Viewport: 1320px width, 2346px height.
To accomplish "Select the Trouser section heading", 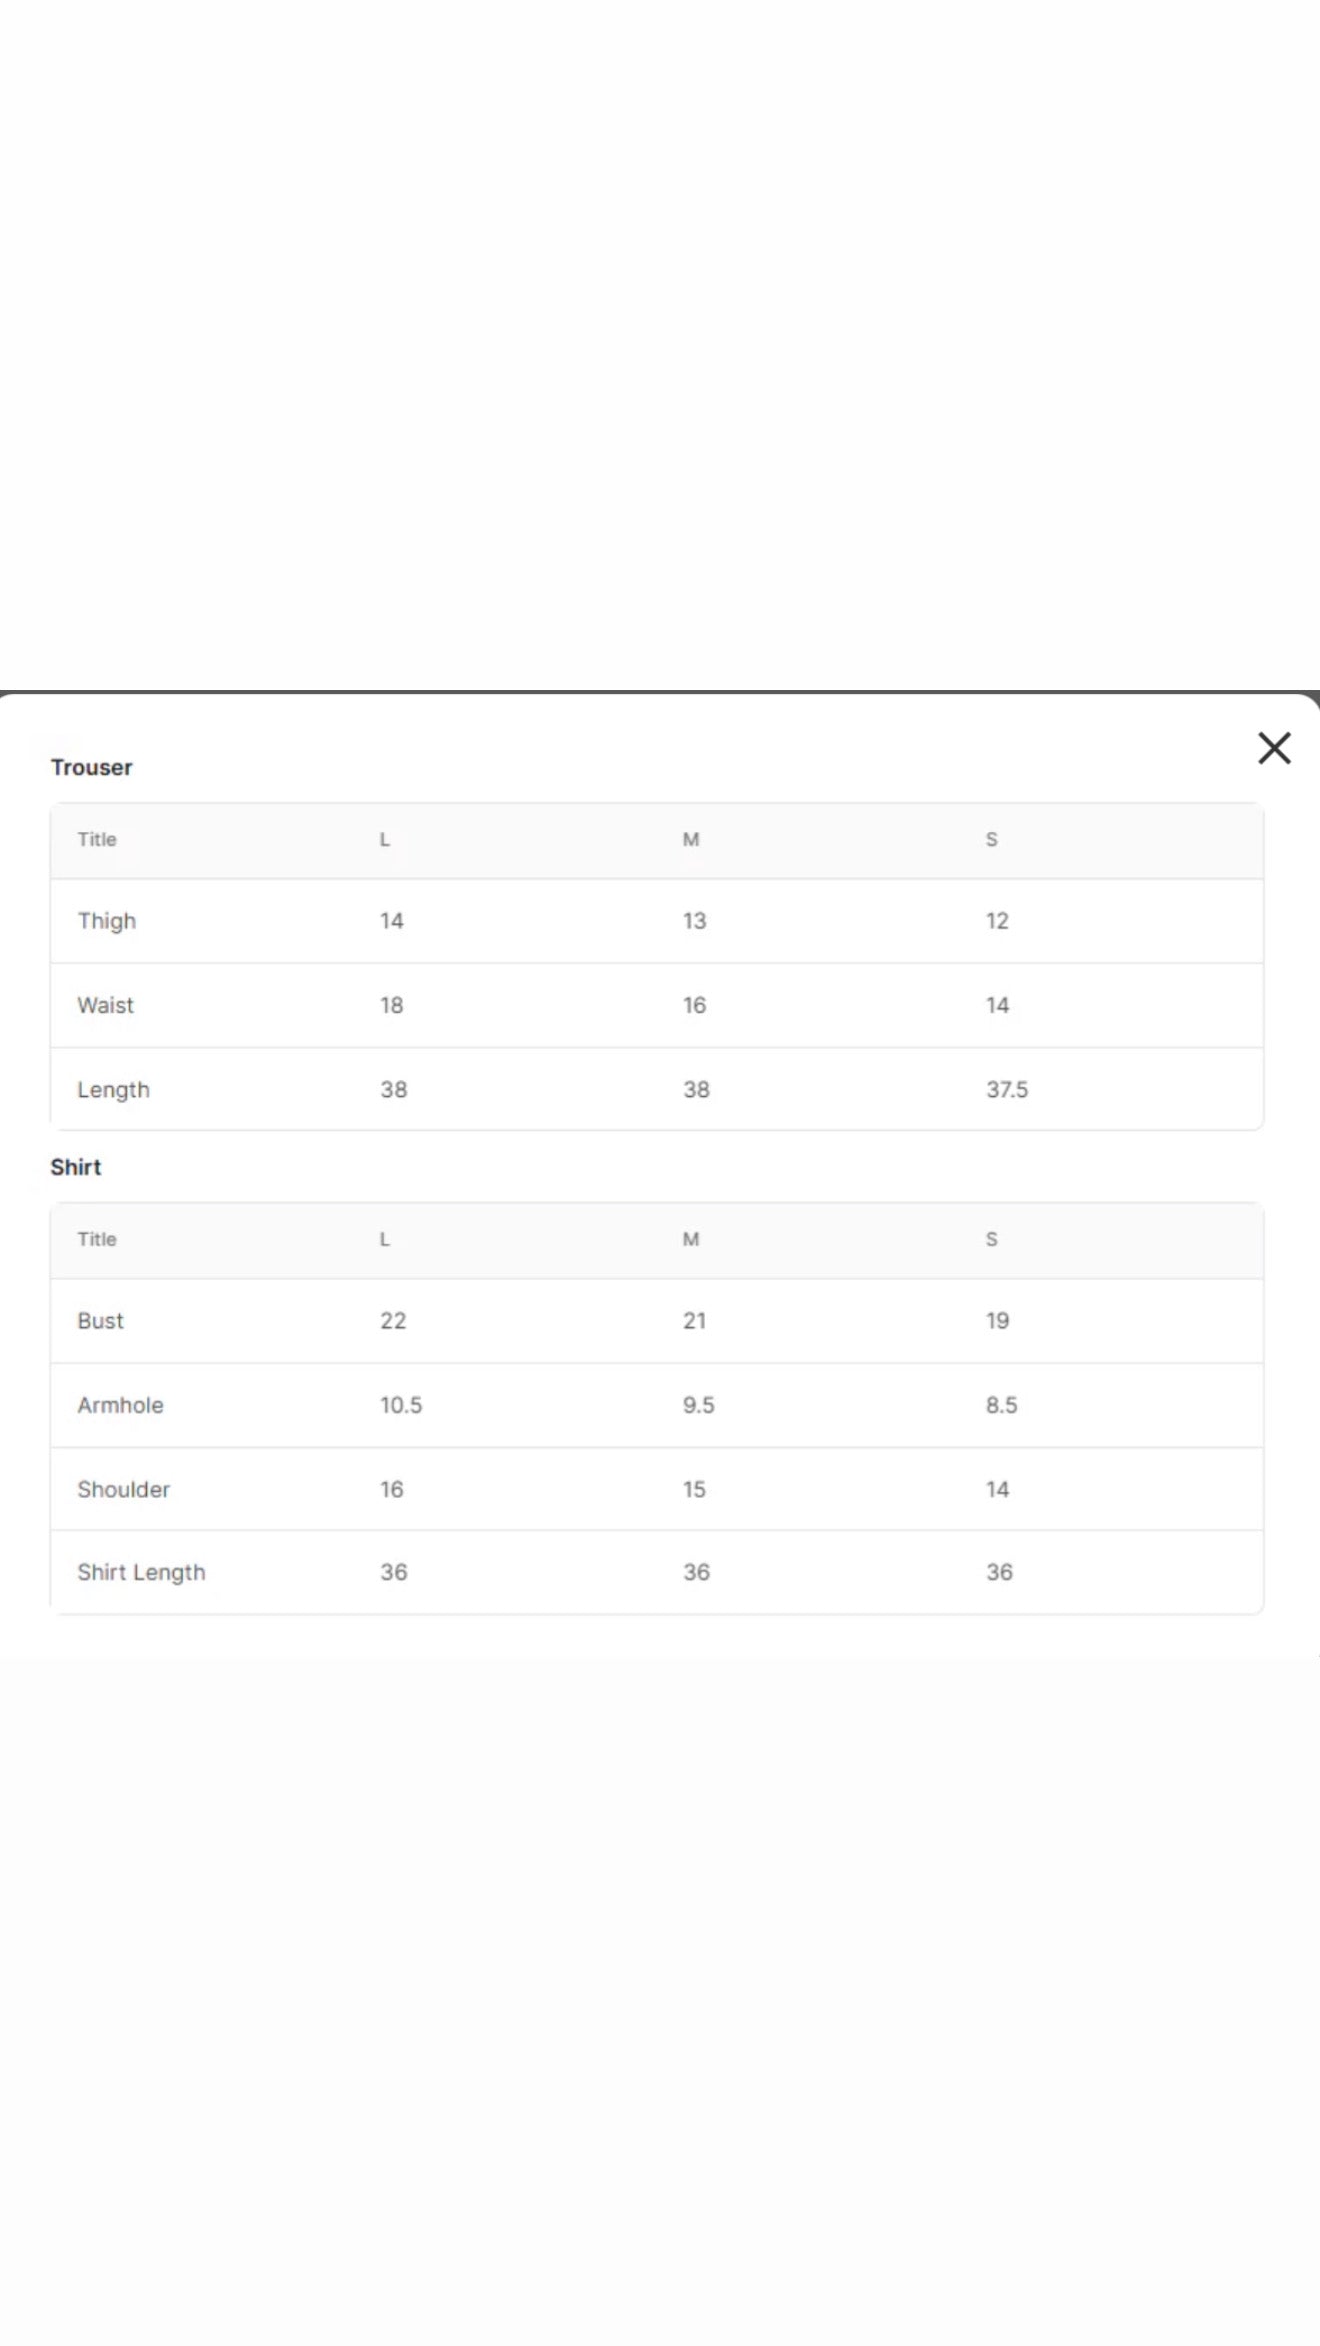I will click(92, 767).
